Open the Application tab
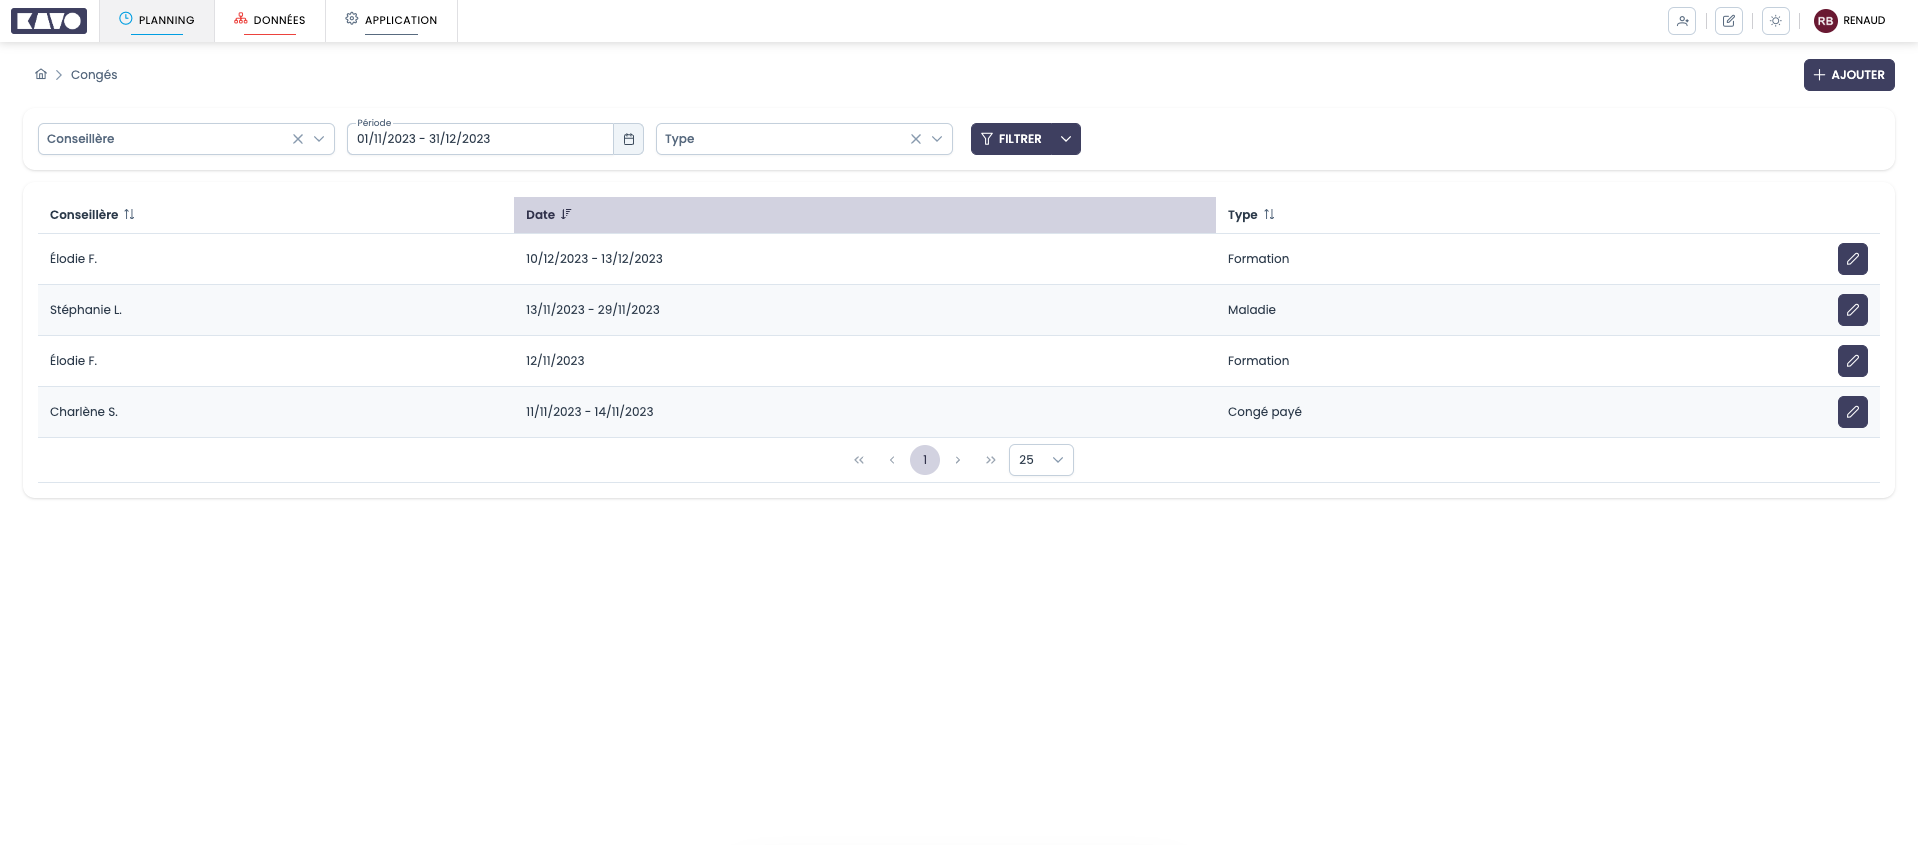Image resolution: width=1918 pixels, height=845 pixels. coord(391,20)
